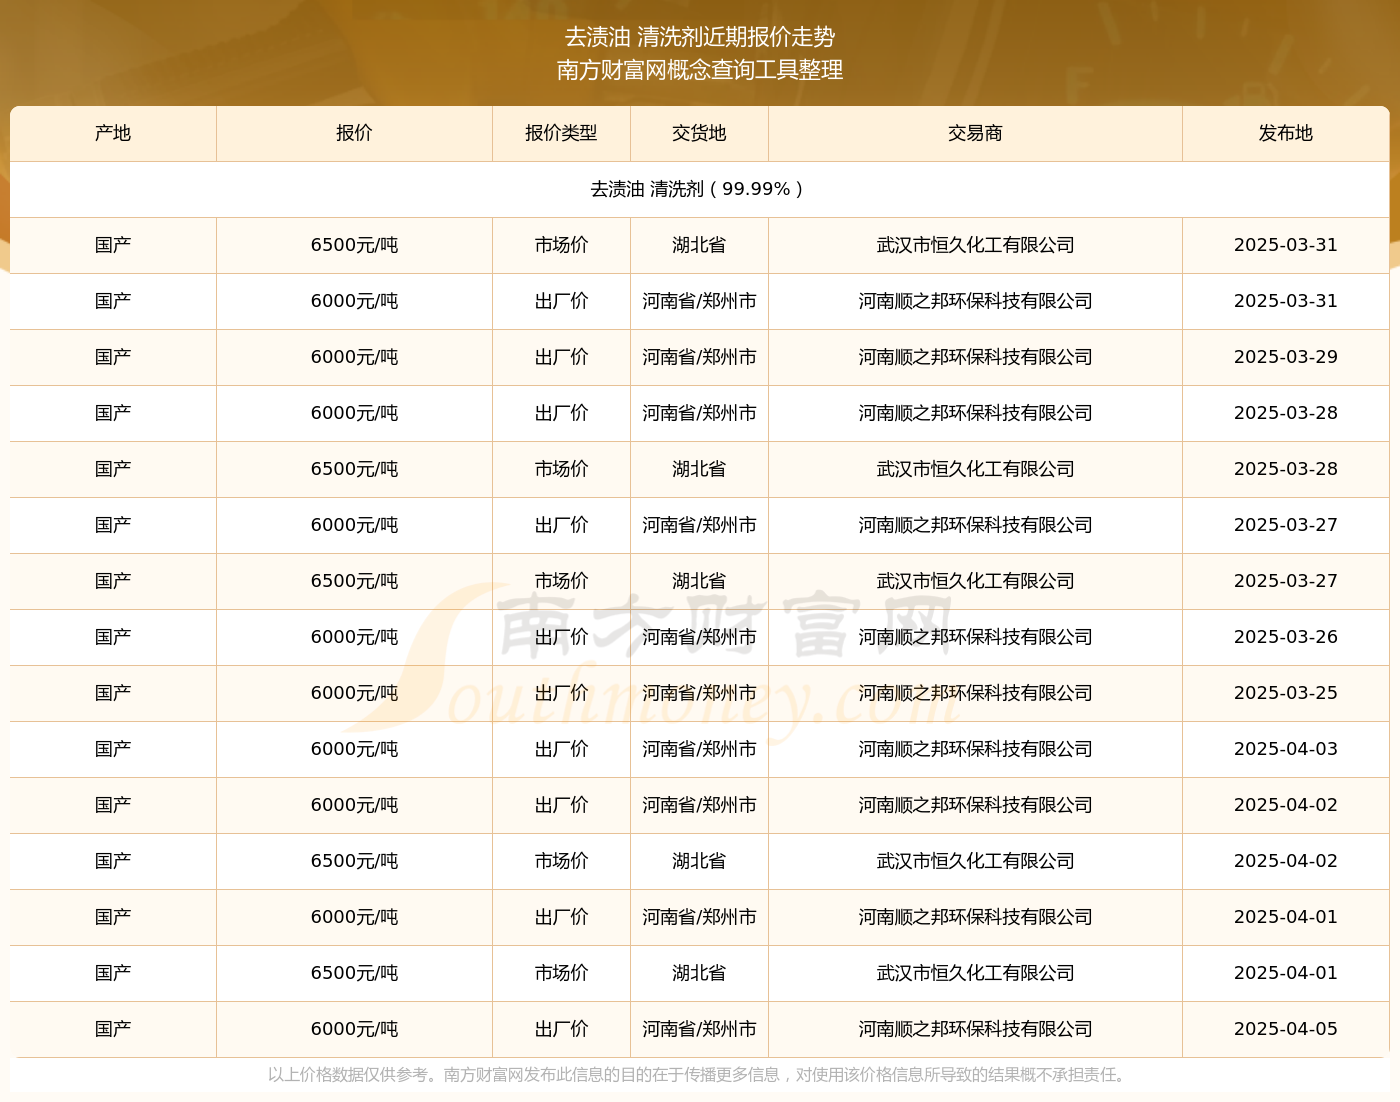Select the 交易商 column header
The height and width of the screenshot is (1102, 1400).
(x=975, y=133)
